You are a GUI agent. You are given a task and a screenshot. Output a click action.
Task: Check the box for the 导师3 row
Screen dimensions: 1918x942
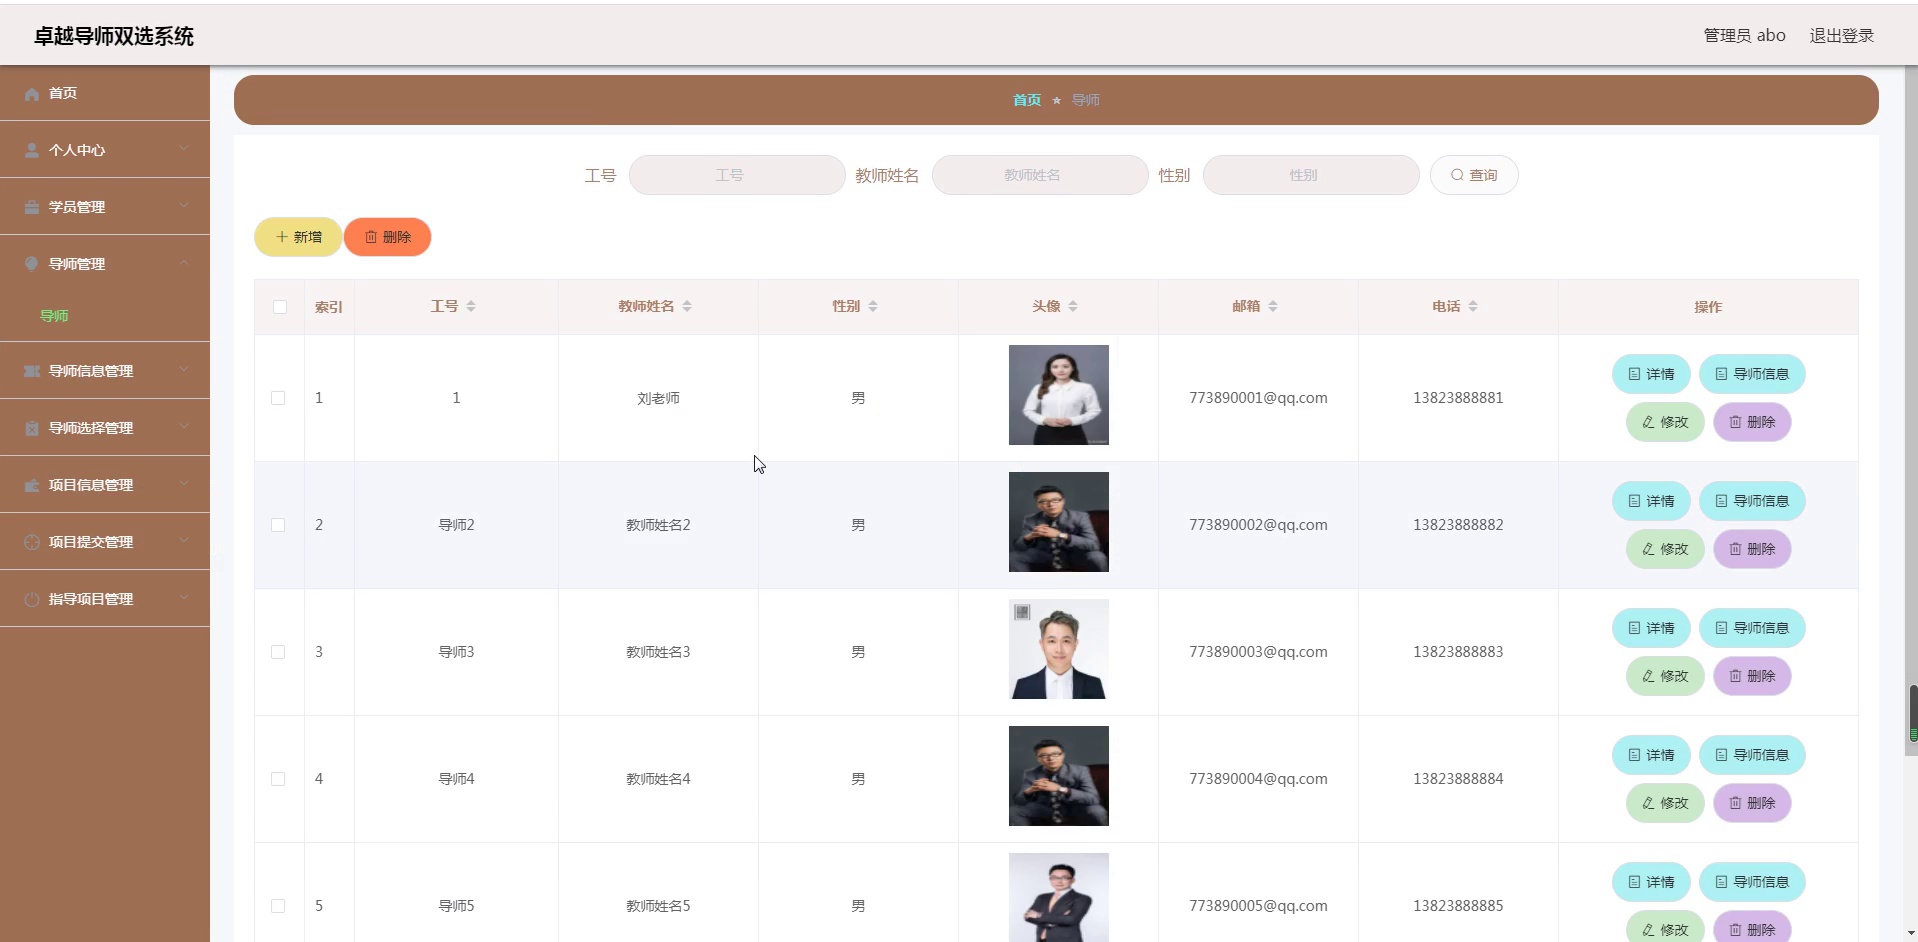point(278,652)
